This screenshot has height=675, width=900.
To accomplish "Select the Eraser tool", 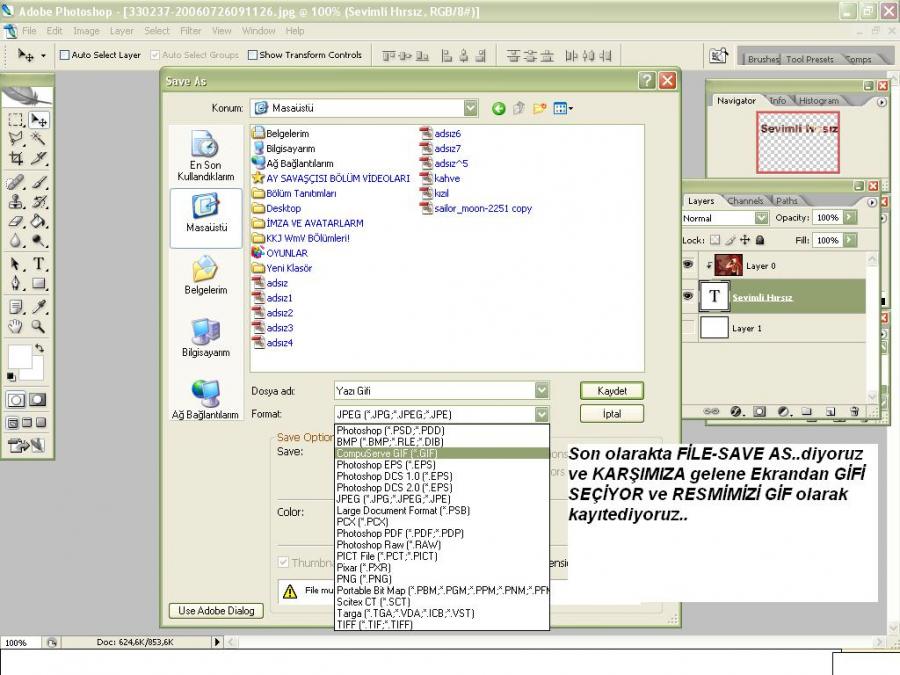I will pos(16,221).
